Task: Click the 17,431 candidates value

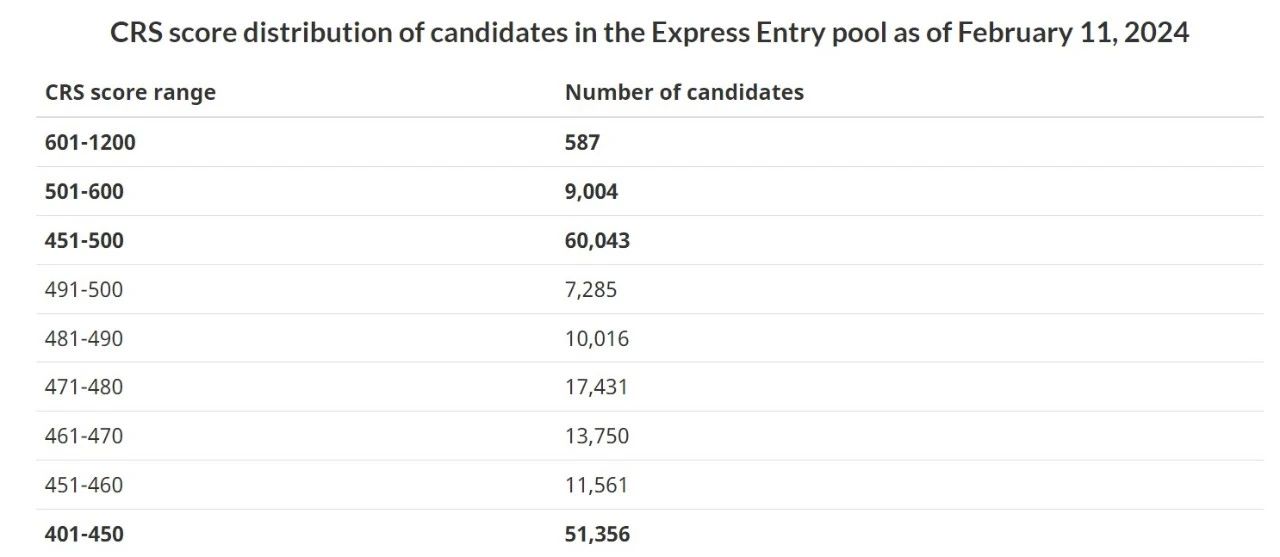Action: (x=596, y=387)
